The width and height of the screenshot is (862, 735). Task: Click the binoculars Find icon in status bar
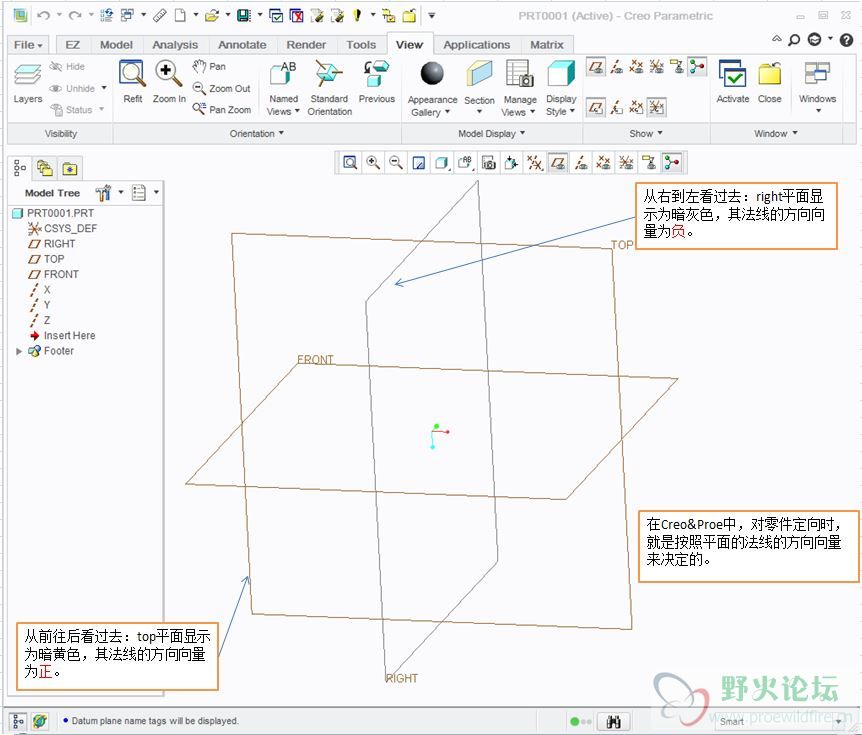[613, 721]
